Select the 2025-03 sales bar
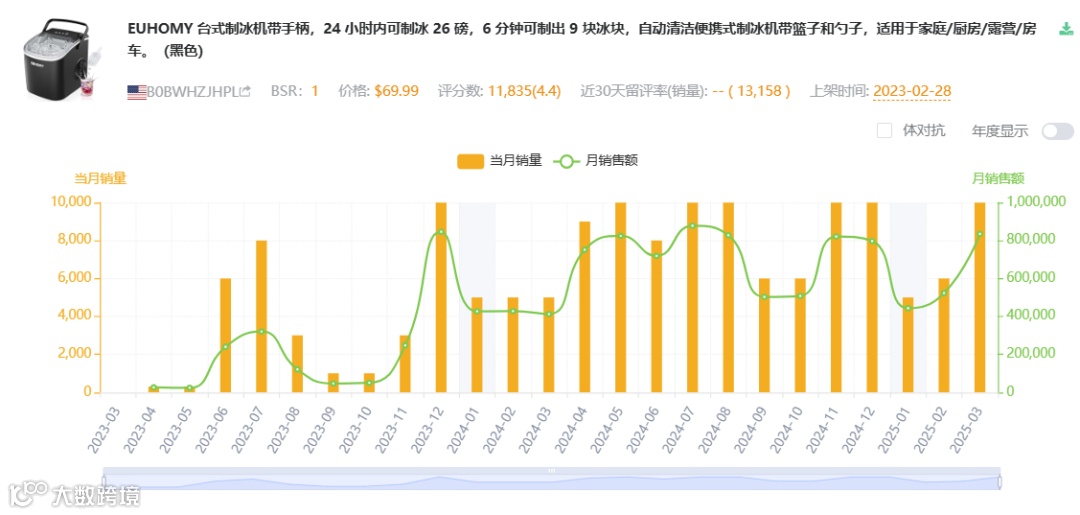This screenshot has height=515, width=1080. pos(979,297)
